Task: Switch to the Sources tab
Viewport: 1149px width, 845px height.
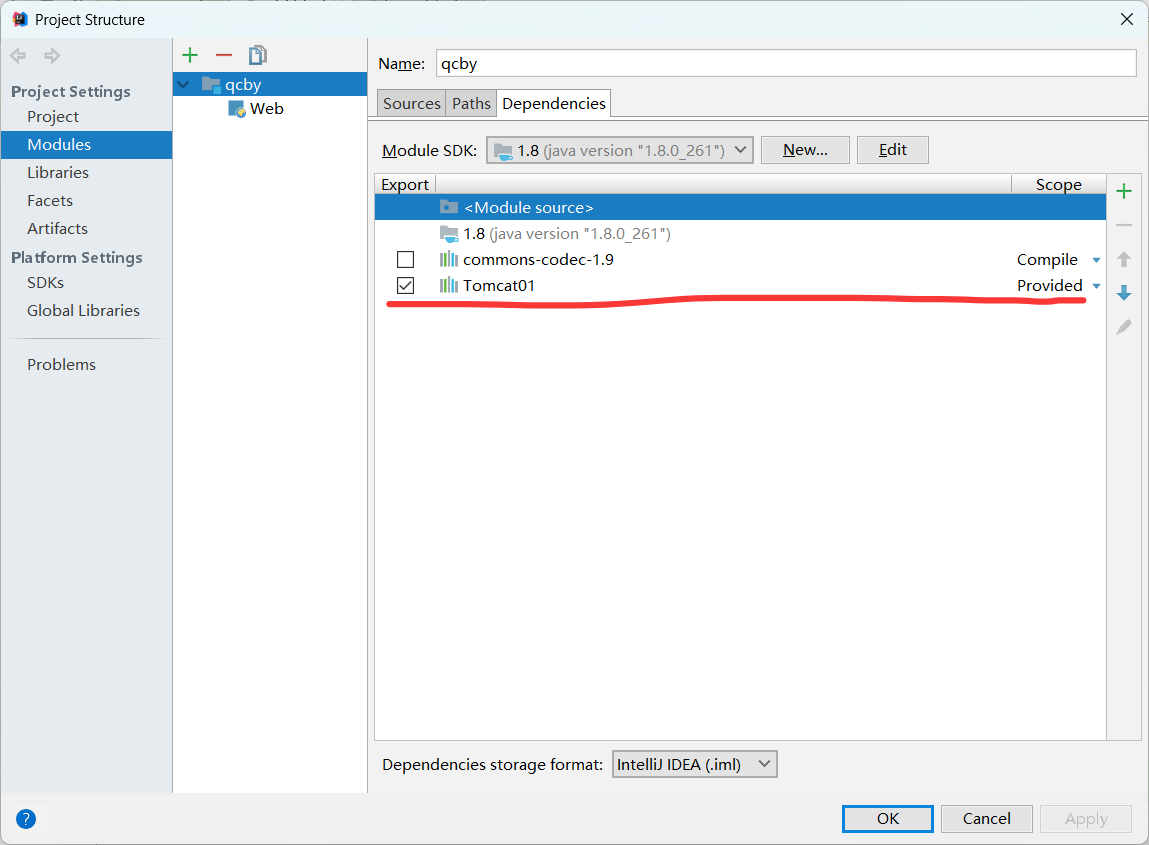Action: click(x=411, y=103)
